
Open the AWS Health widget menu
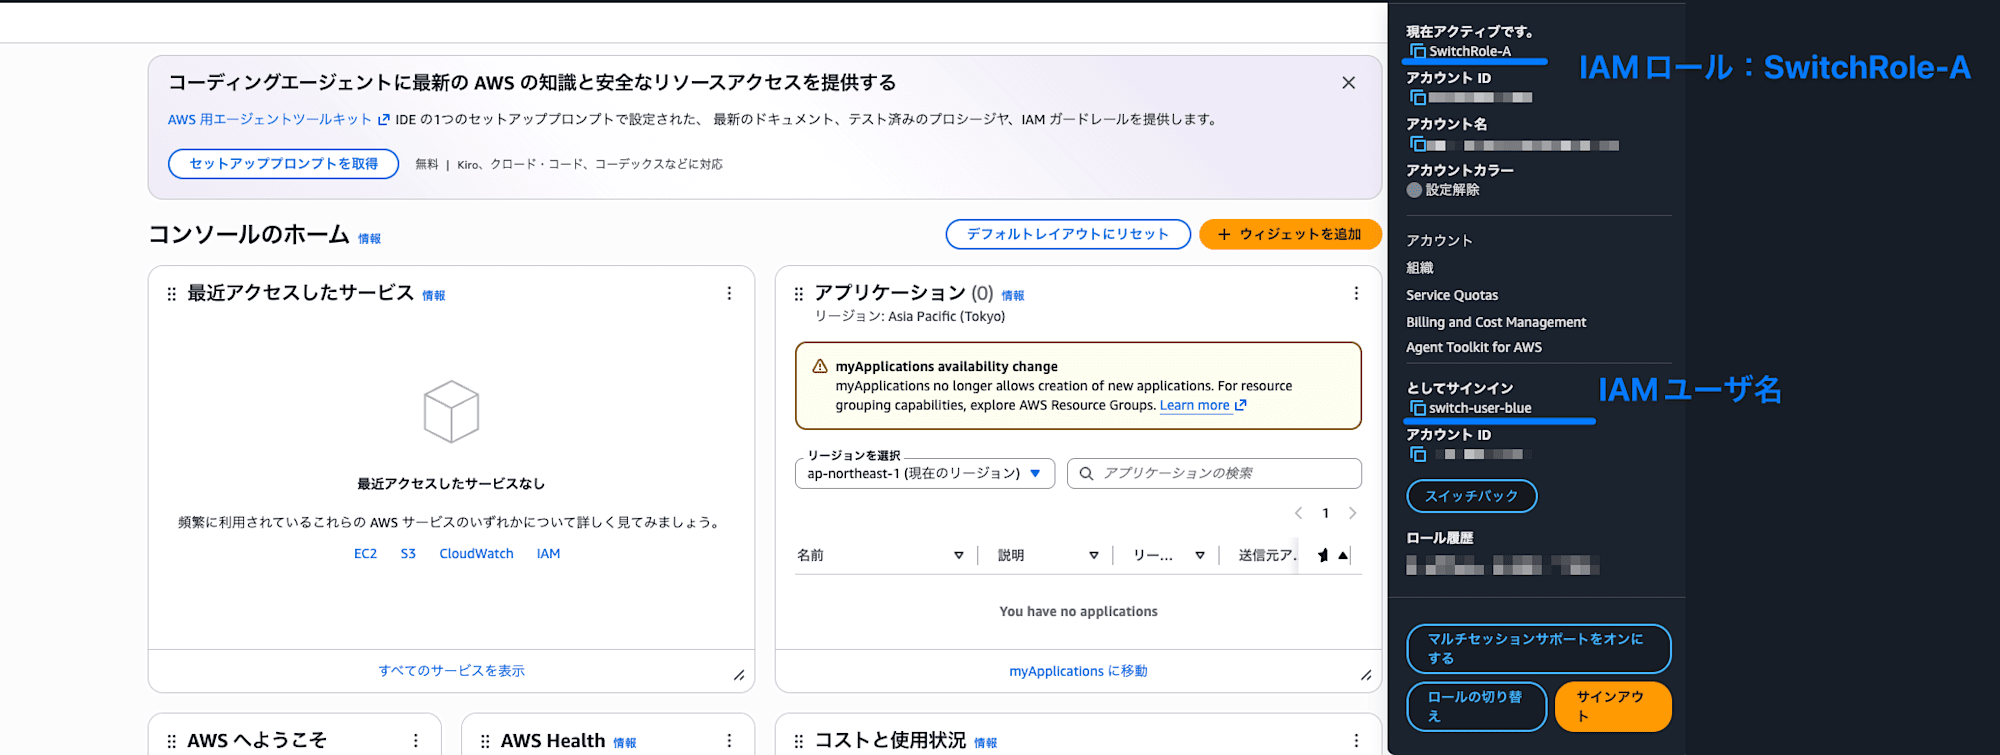[729, 741]
